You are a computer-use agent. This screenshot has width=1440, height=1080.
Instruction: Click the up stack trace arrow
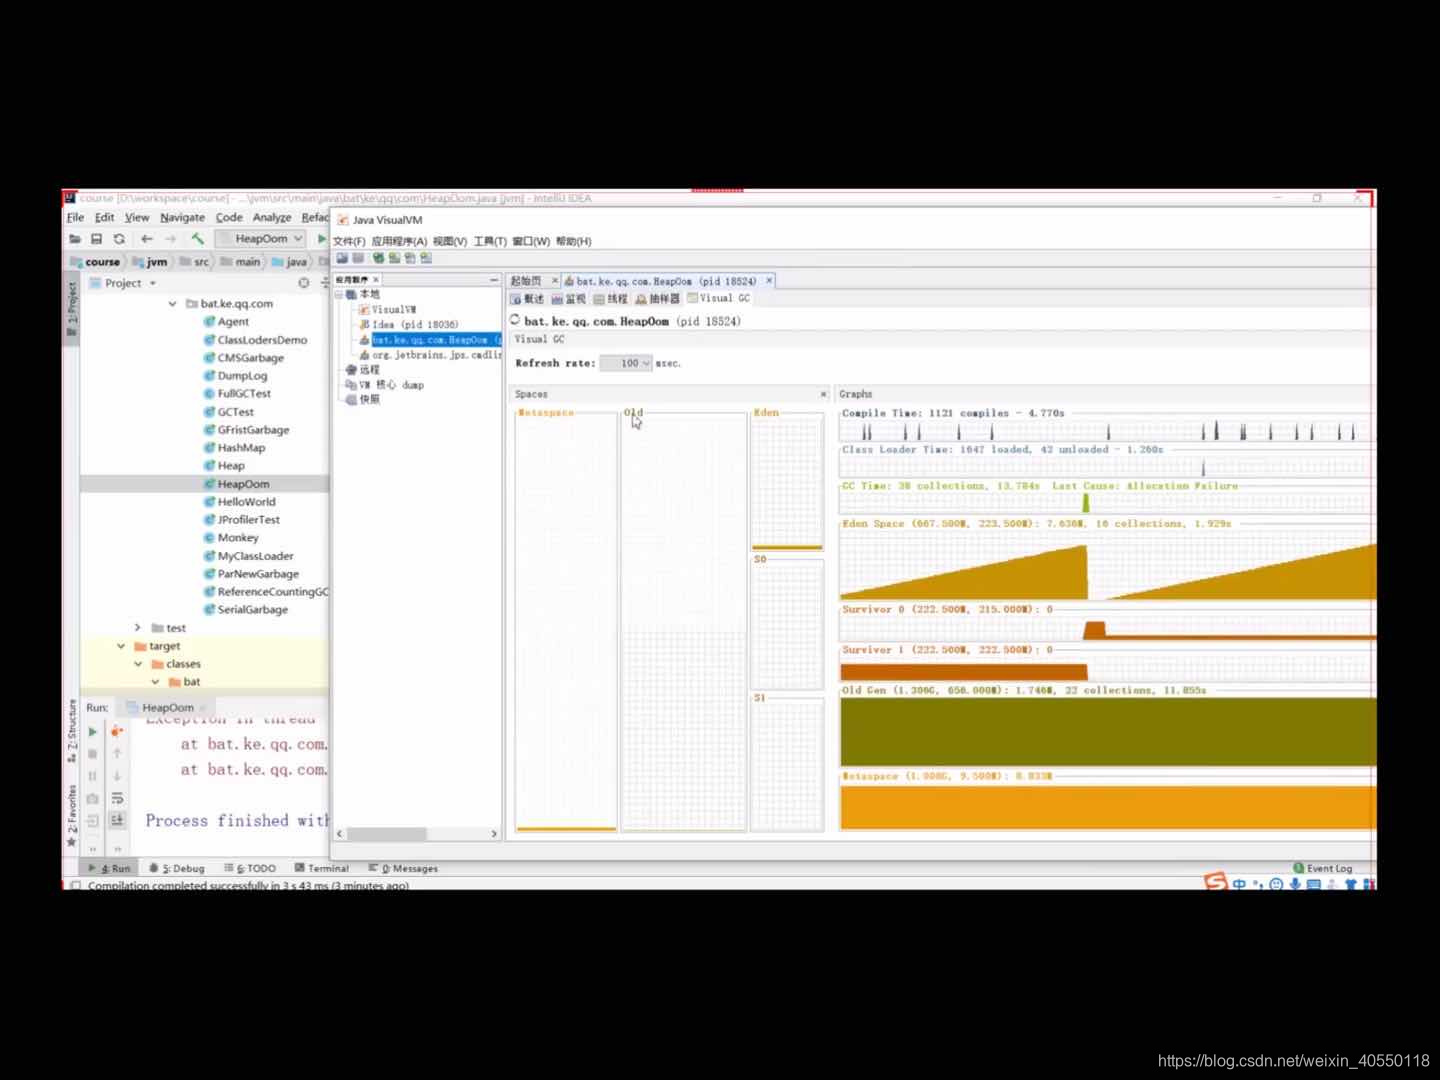pyautogui.click(x=117, y=754)
